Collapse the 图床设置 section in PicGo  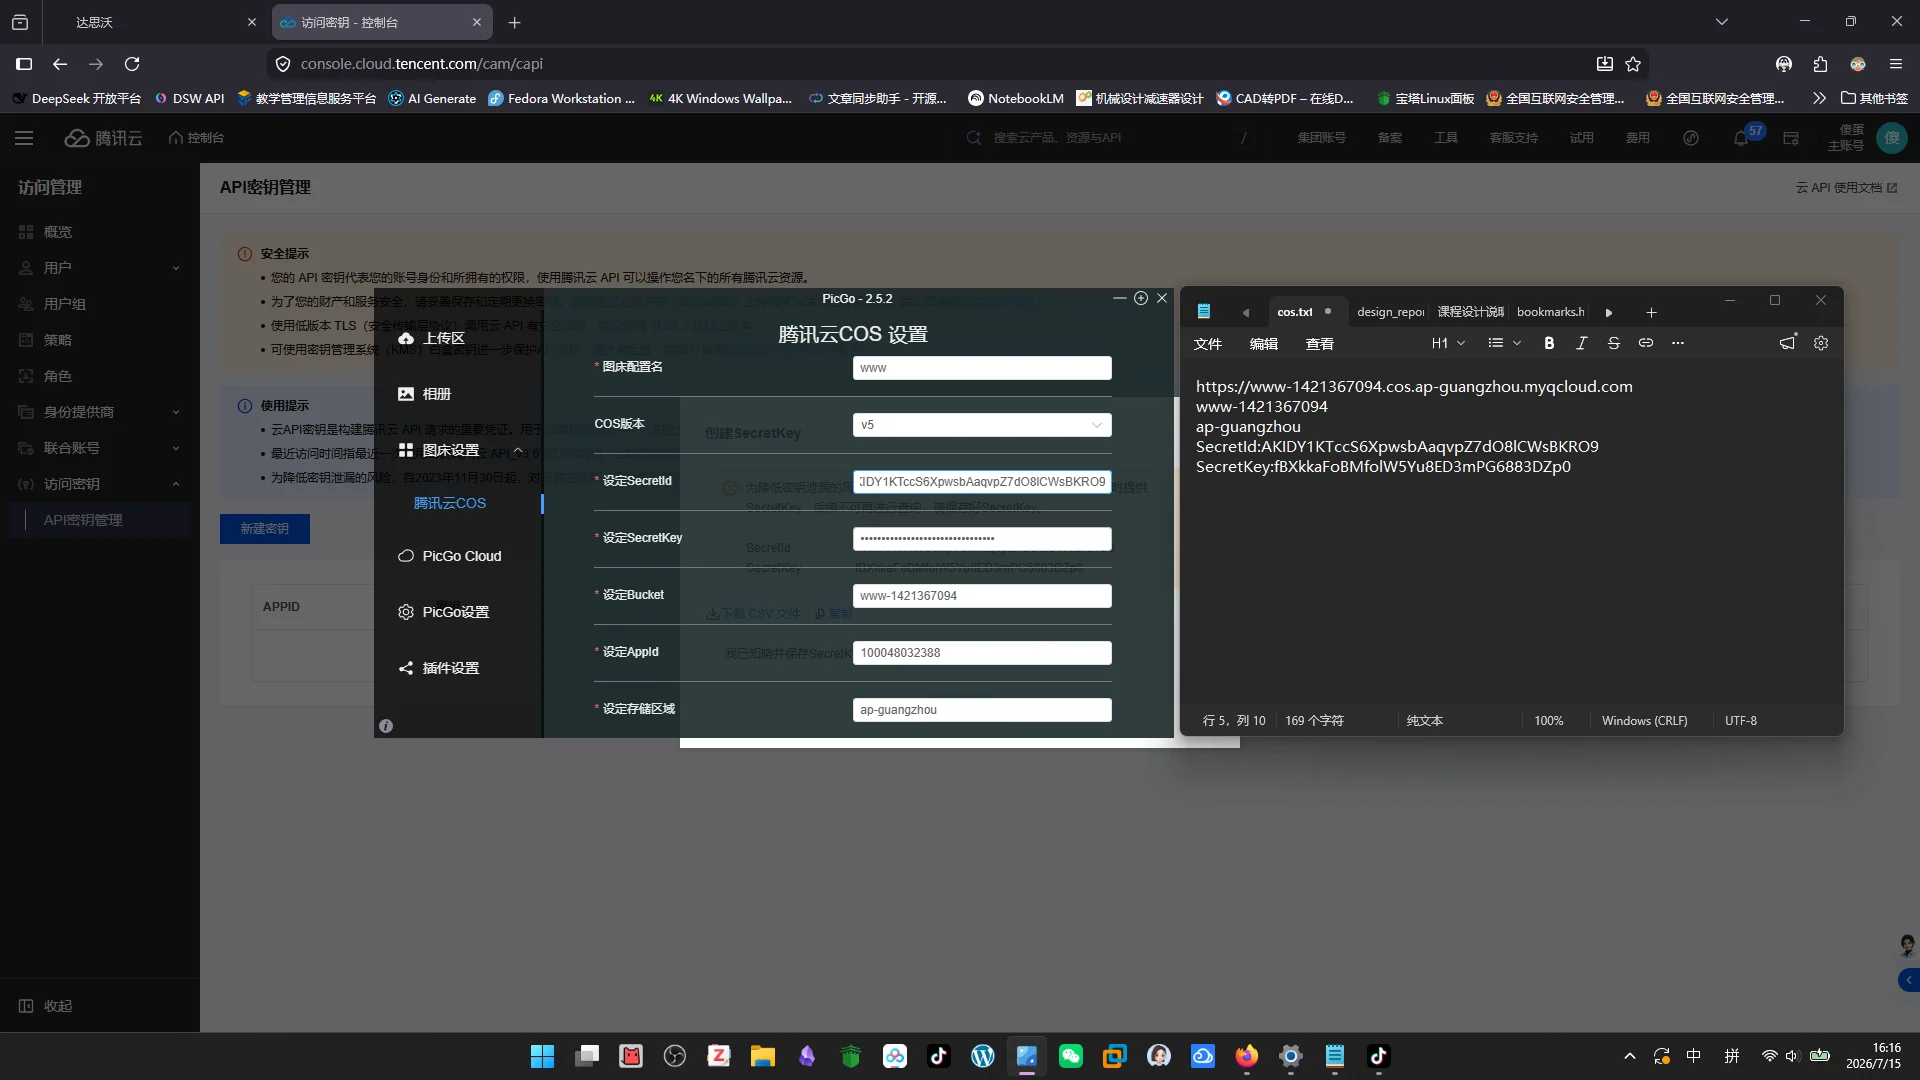[x=459, y=450]
